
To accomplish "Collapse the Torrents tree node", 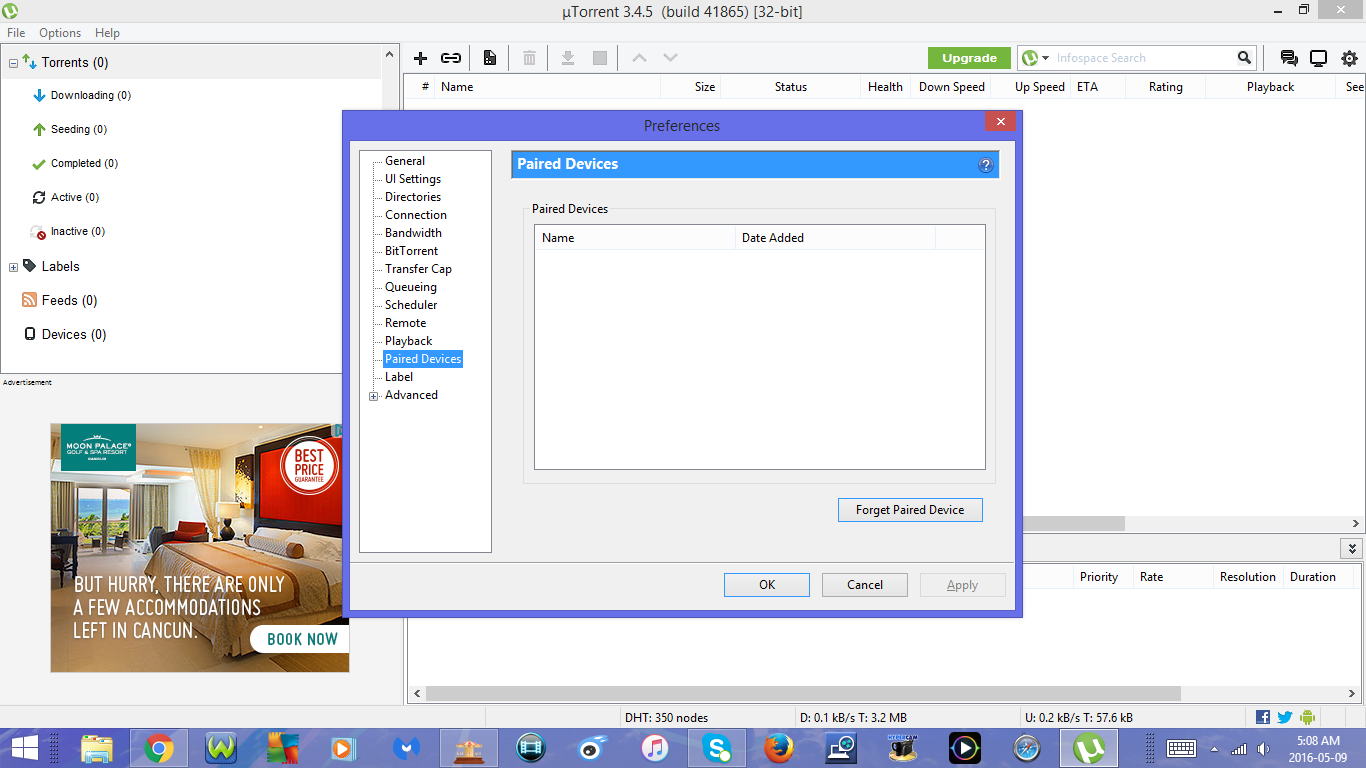I will [x=13, y=63].
